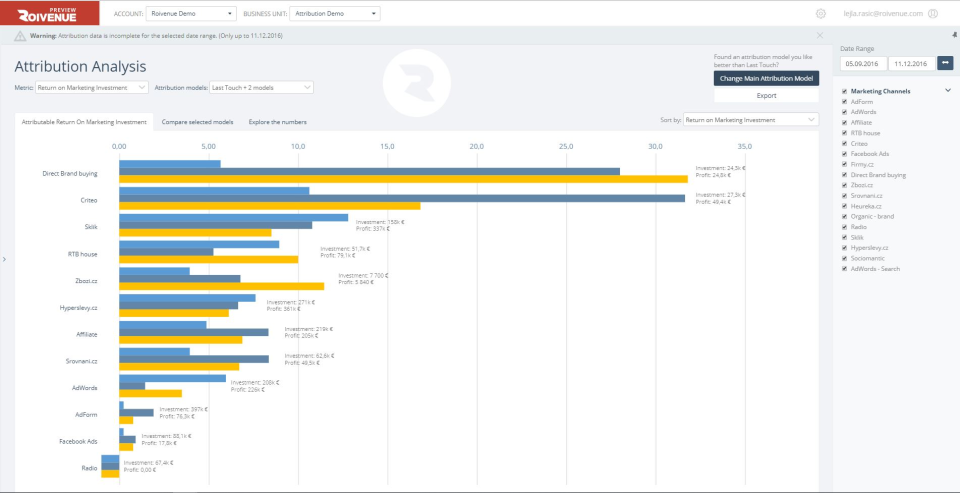Switch to Compare selected models tab
Screen dimensions: 960x493
click(x=197, y=122)
